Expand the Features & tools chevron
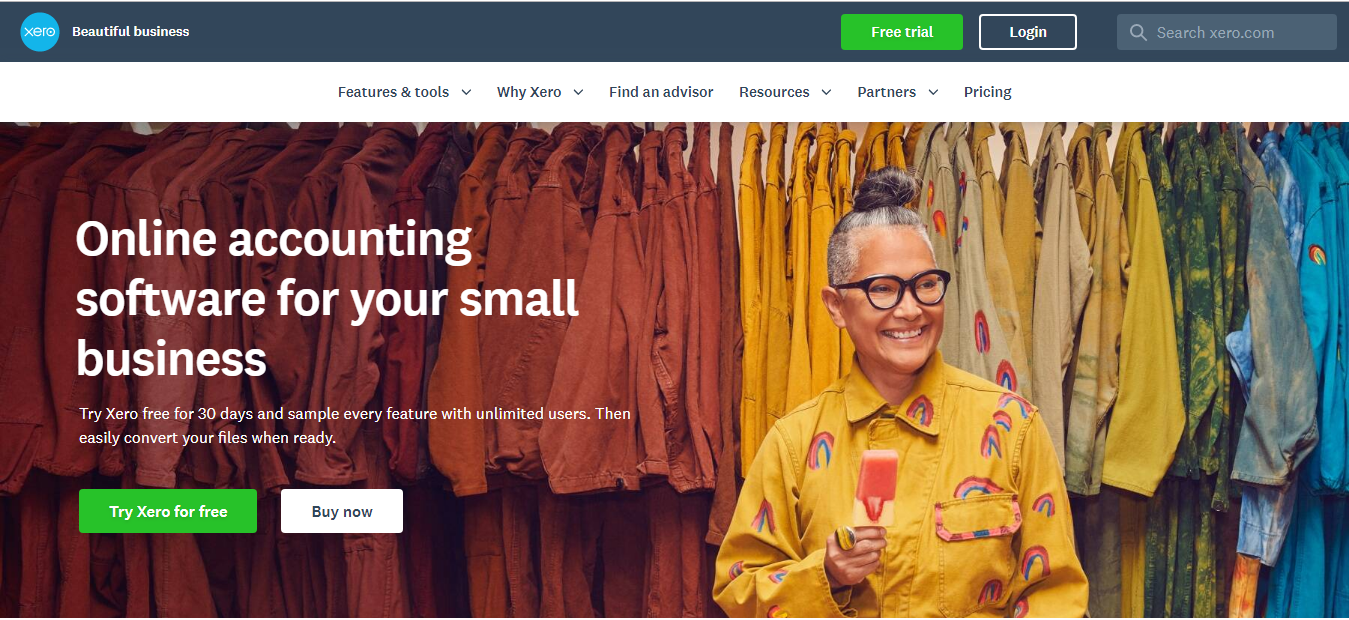 pyautogui.click(x=466, y=92)
